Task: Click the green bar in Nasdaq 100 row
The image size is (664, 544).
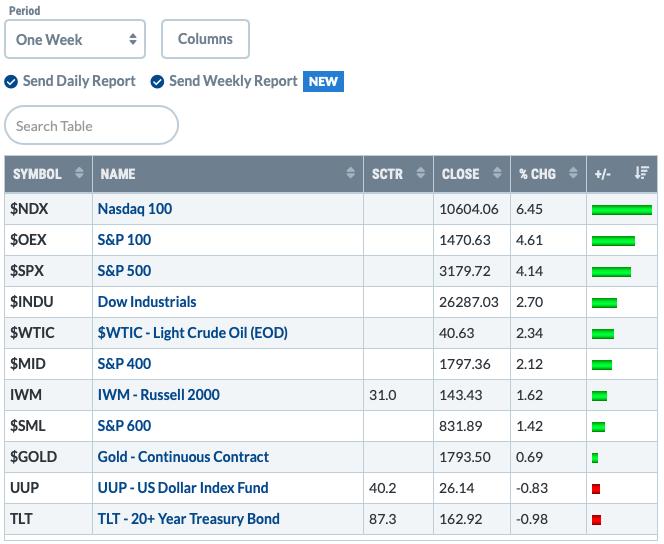Action: (622, 210)
